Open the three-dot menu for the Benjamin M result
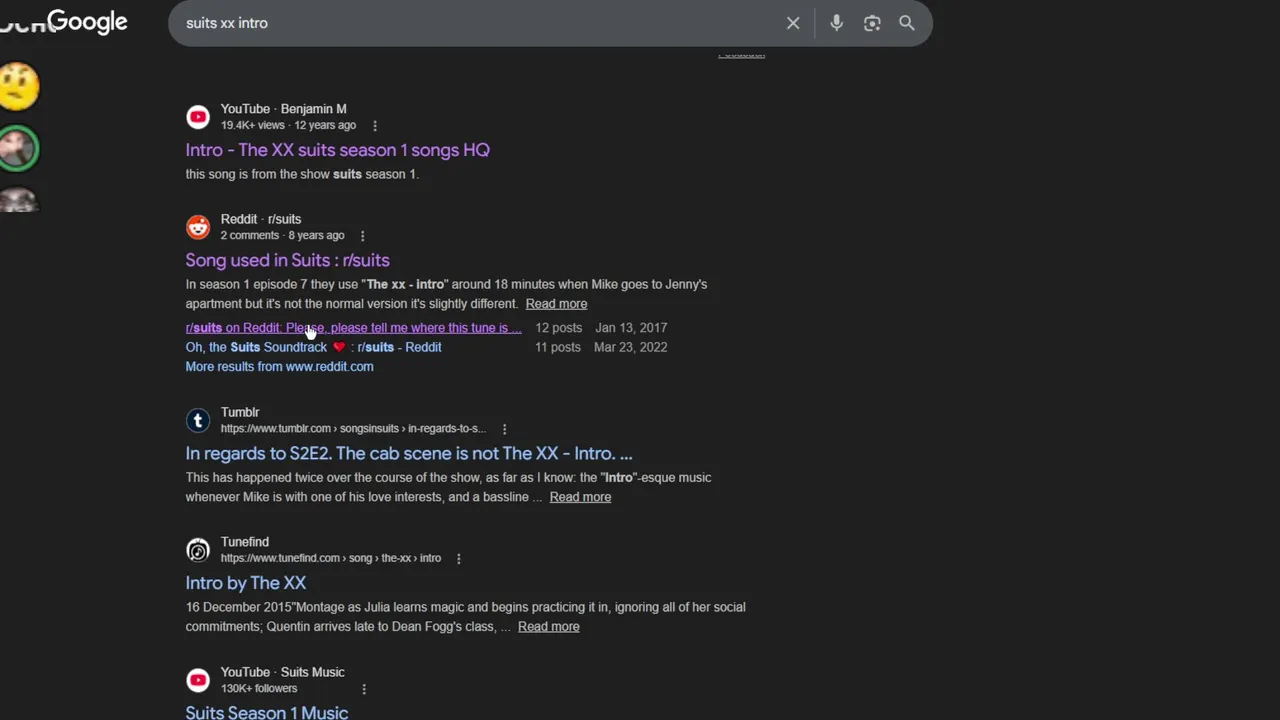The height and width of the screenshot is (720, 1280). point(375,126)
